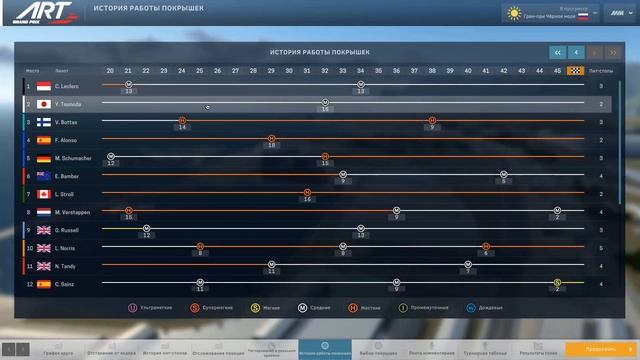The height and width of the screenshot is (360, 640).
Task: Select Norris's hard tyre marker at lap 25
Action: tap(200, 247)
